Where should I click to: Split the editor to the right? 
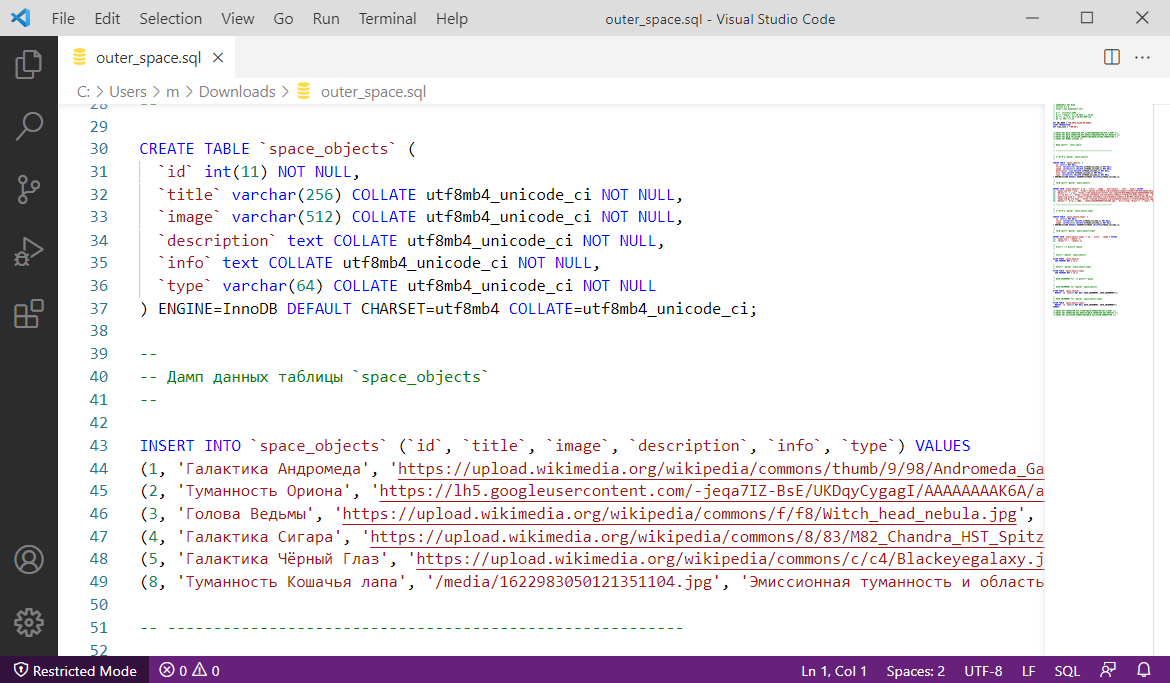pyautogui.click(x=1111, y=57)
